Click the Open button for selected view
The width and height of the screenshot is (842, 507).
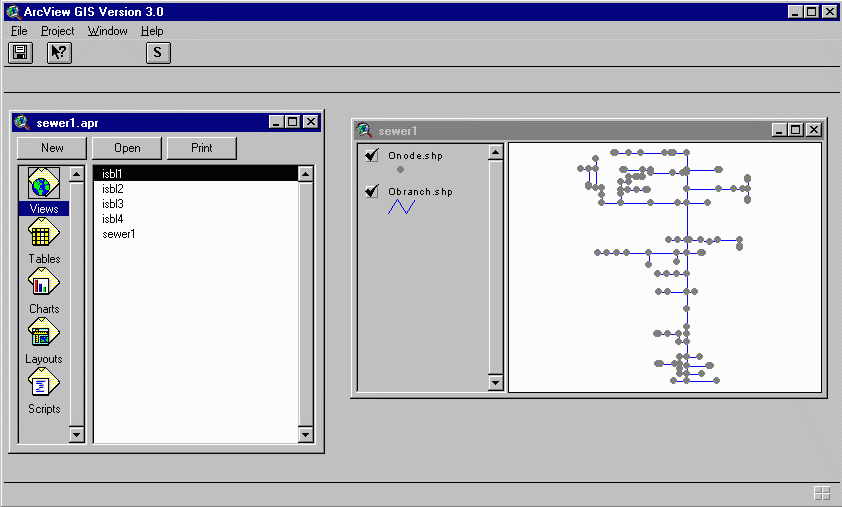(127, 148)
